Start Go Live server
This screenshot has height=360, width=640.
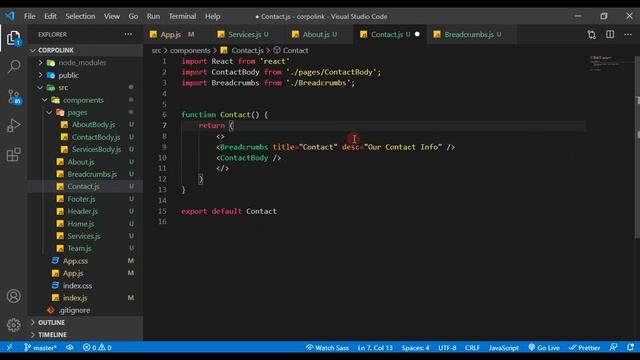click(x=544, y=348)
